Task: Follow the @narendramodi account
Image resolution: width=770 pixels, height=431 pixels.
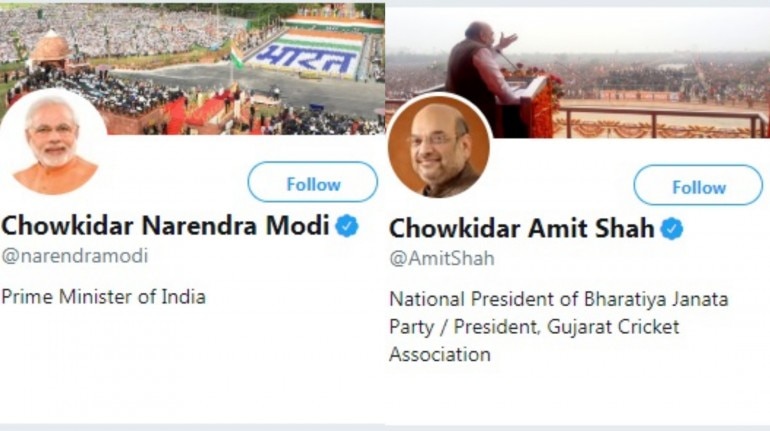Action: 312,184
